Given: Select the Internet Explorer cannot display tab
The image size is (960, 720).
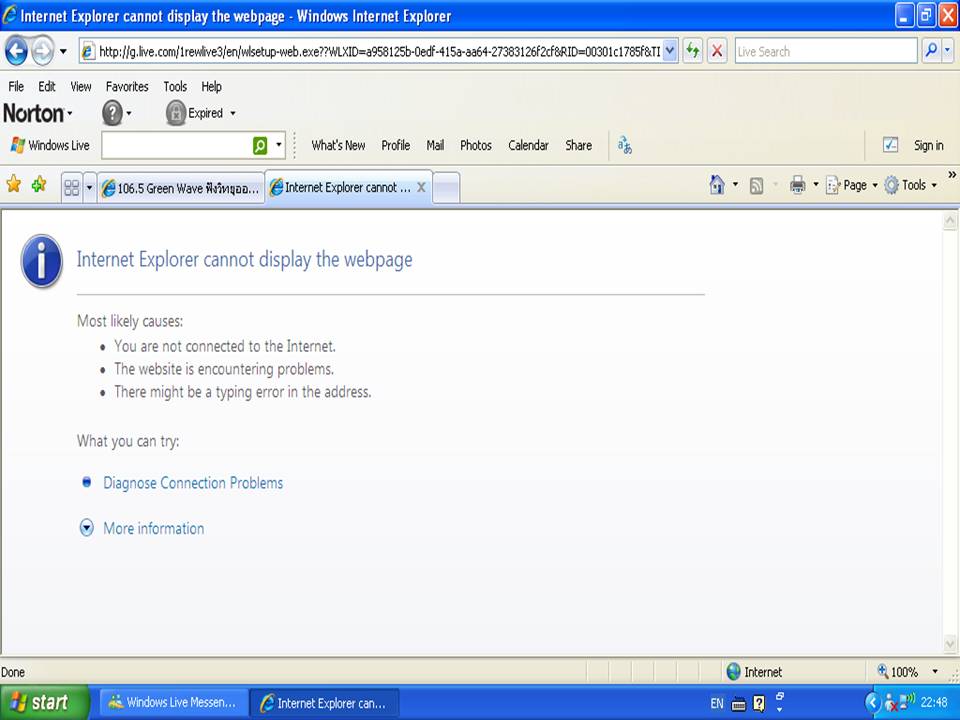Looking at the screenshot, I should point(340,187).
